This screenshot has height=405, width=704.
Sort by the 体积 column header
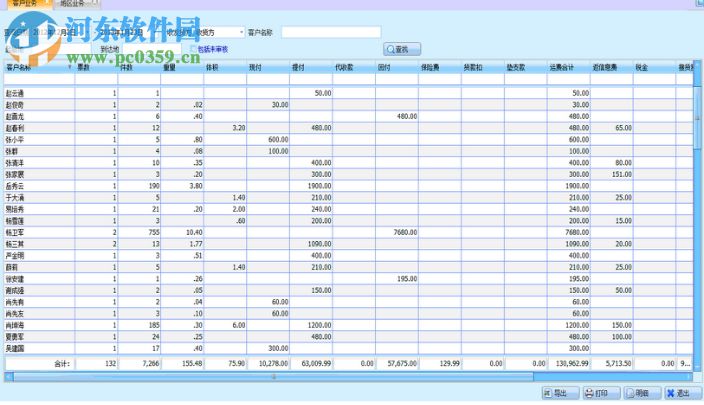[225, 67]
